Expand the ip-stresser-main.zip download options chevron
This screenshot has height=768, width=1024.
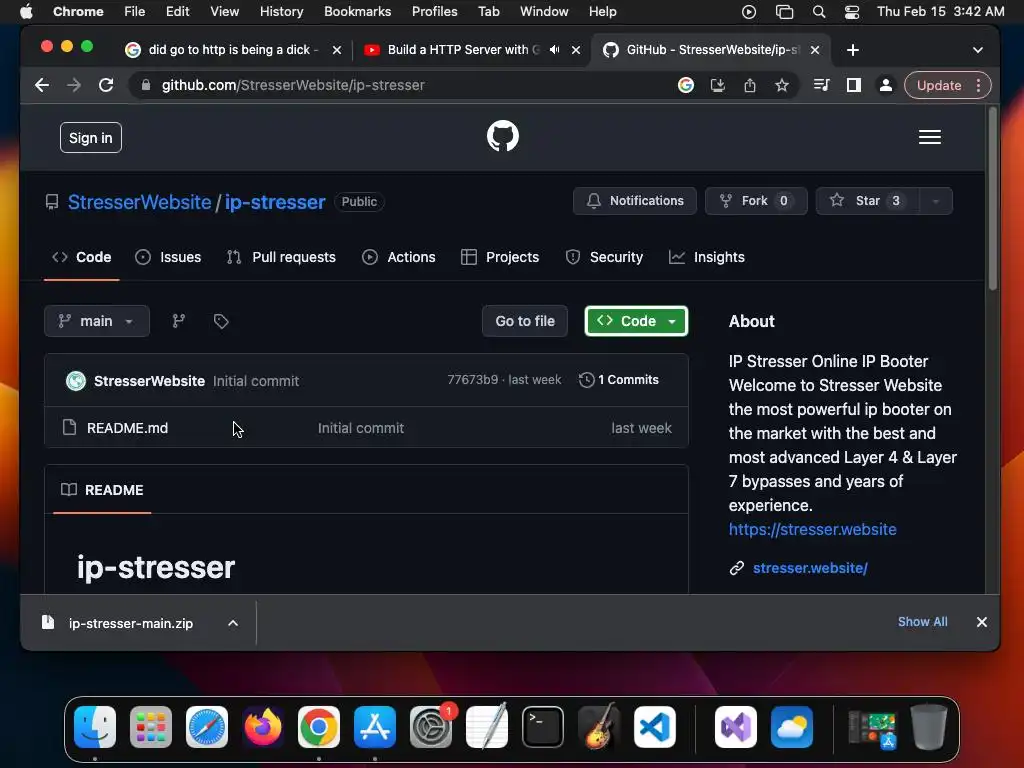pyautogui.click(x=233, y=623)
